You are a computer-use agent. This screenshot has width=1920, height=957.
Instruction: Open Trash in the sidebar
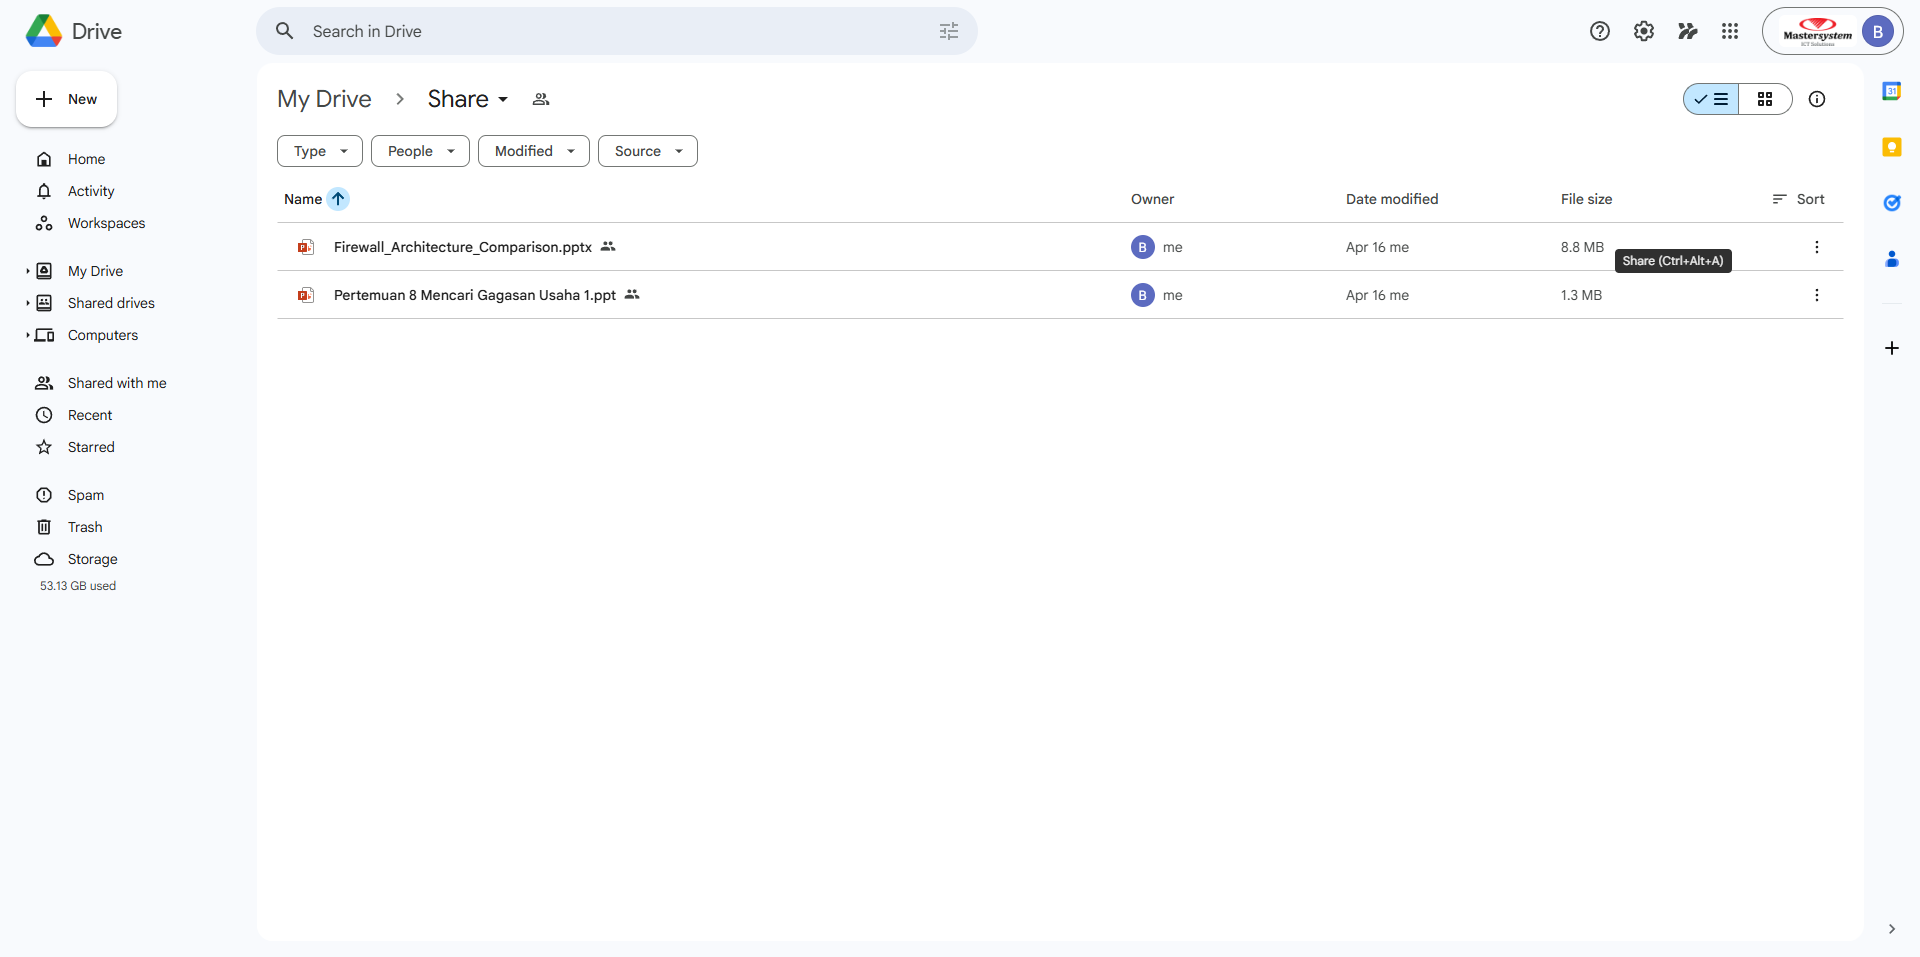coord(85,527)
